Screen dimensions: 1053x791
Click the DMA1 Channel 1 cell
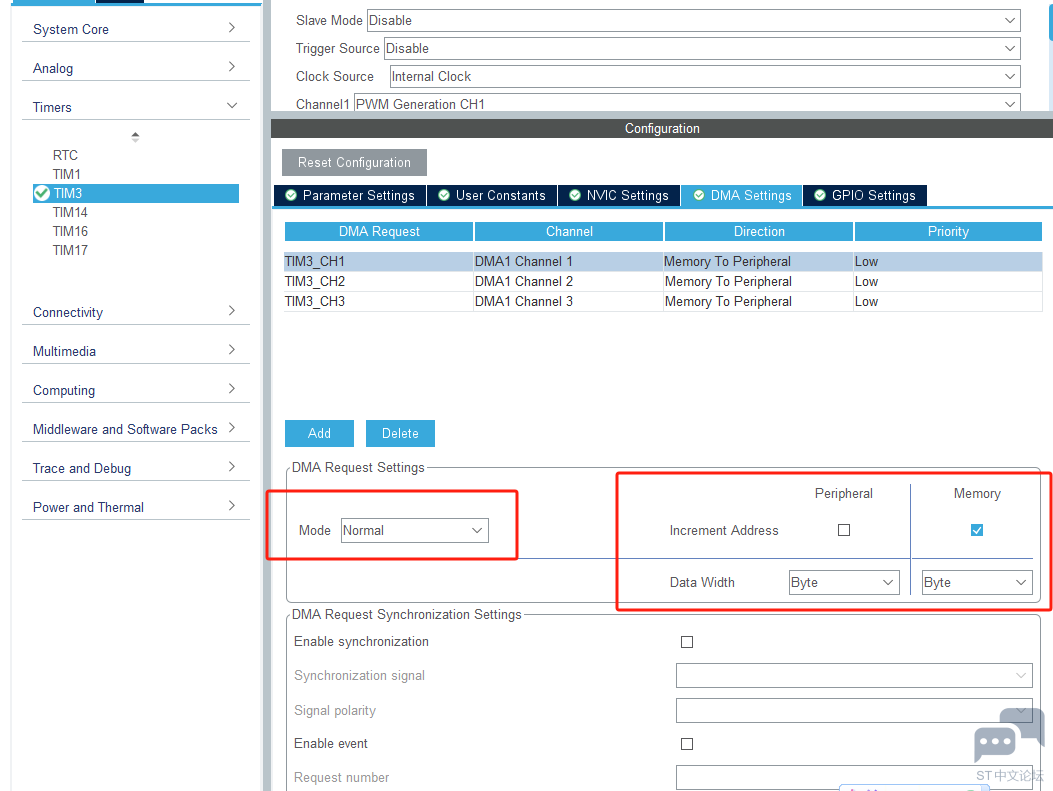569,261
